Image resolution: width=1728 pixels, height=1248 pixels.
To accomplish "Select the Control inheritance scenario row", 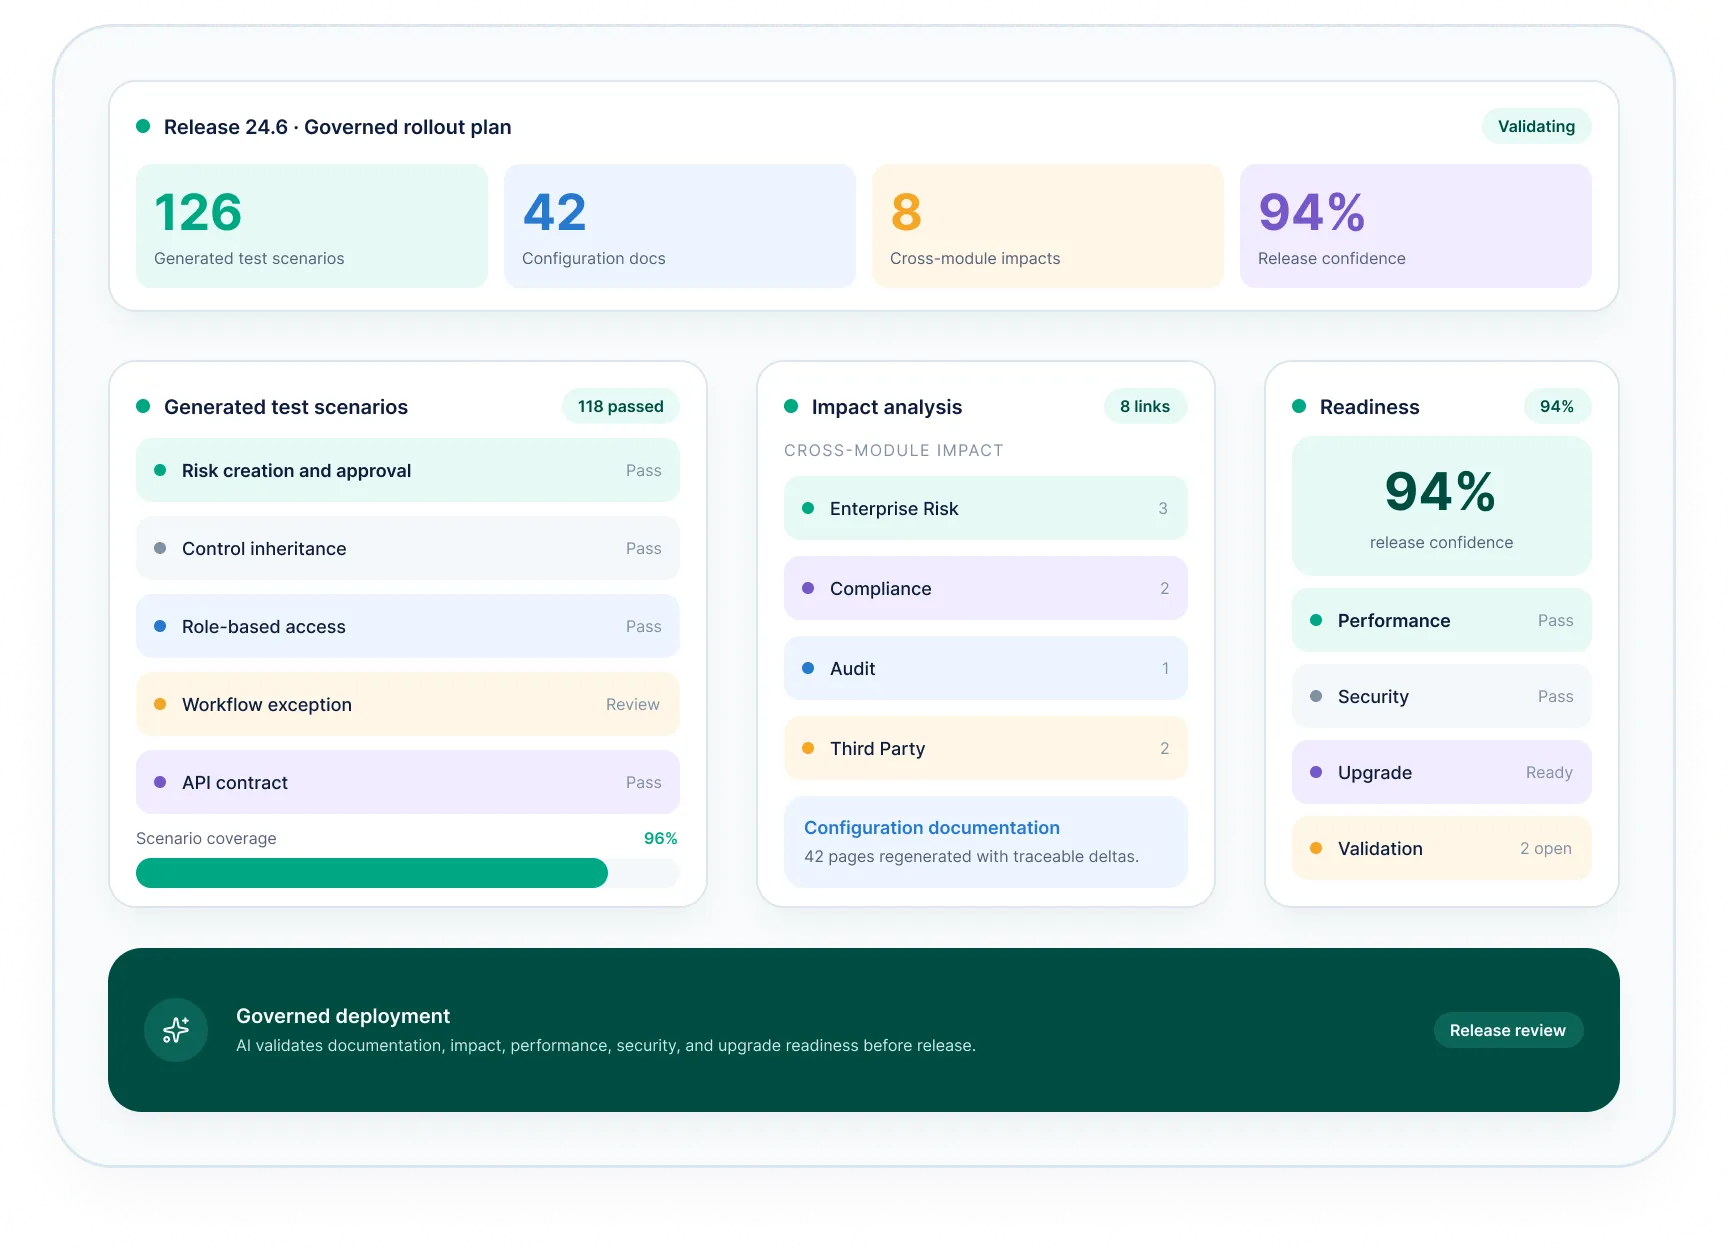I will tap(408, 548).
